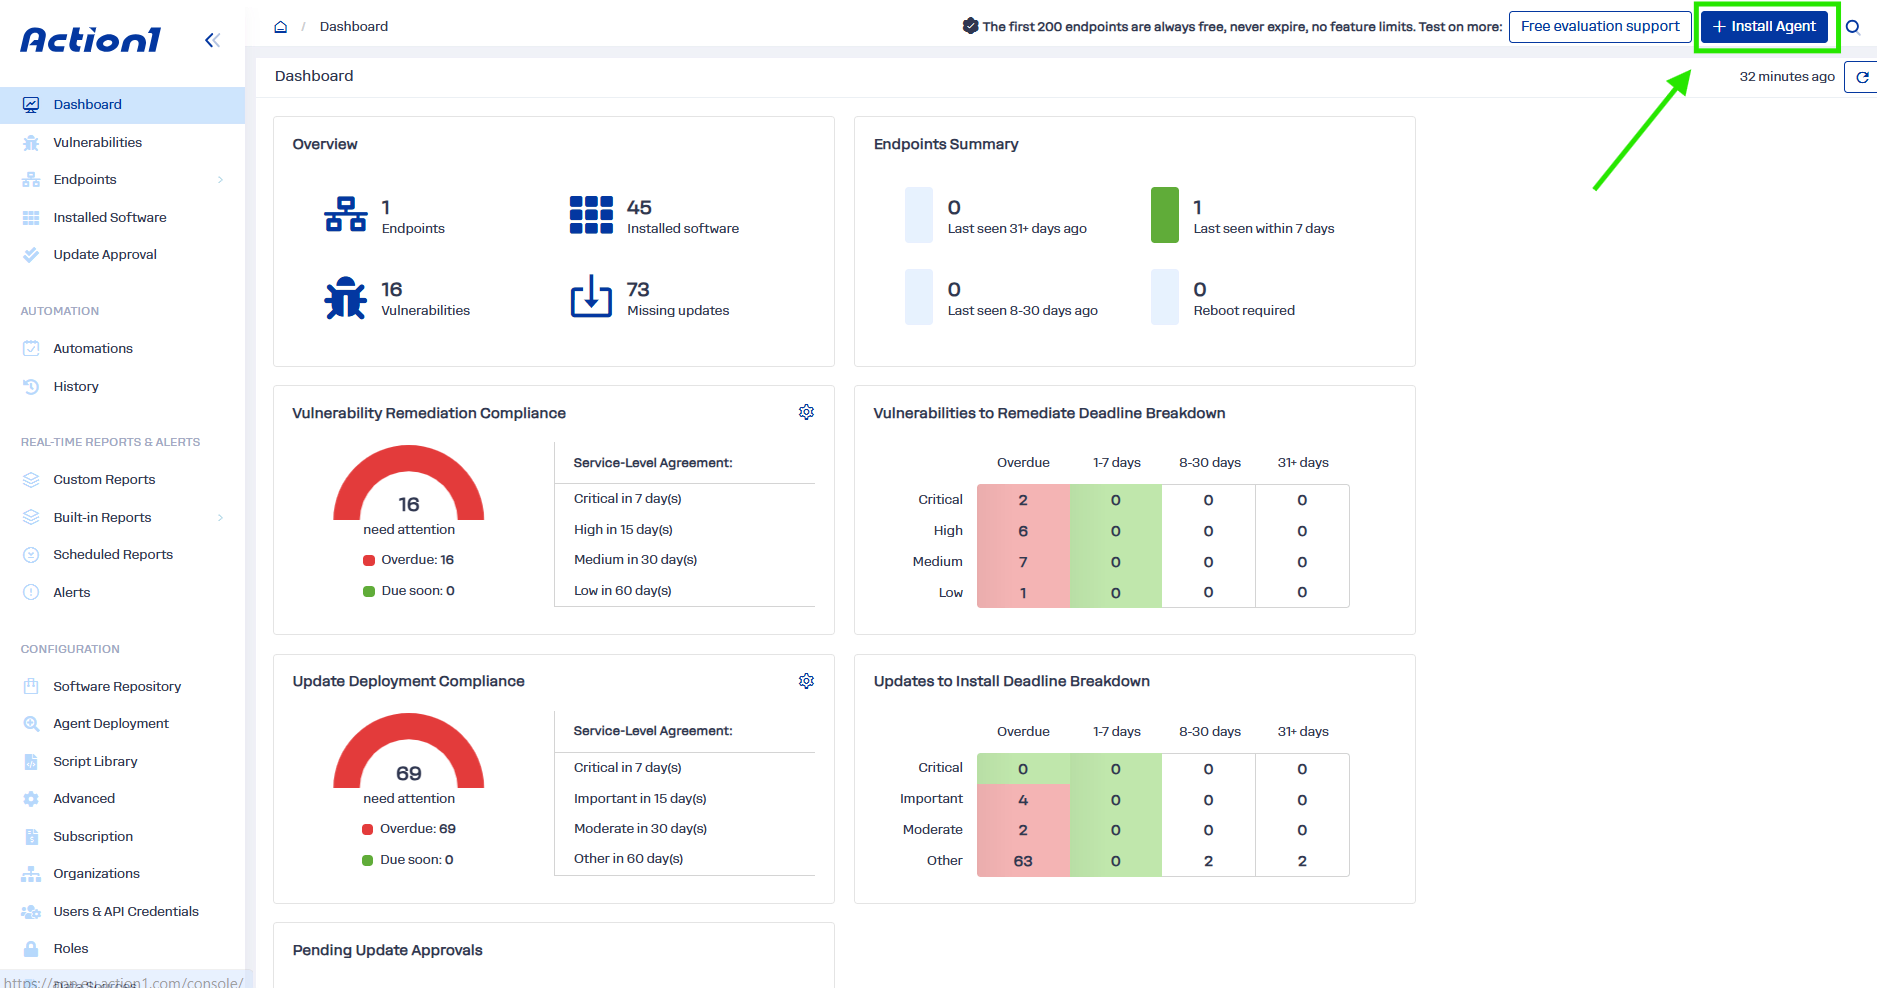Open settings gear for Vulnerability Remediation Compliance
Screen dimensions: 1877x988
806,412
